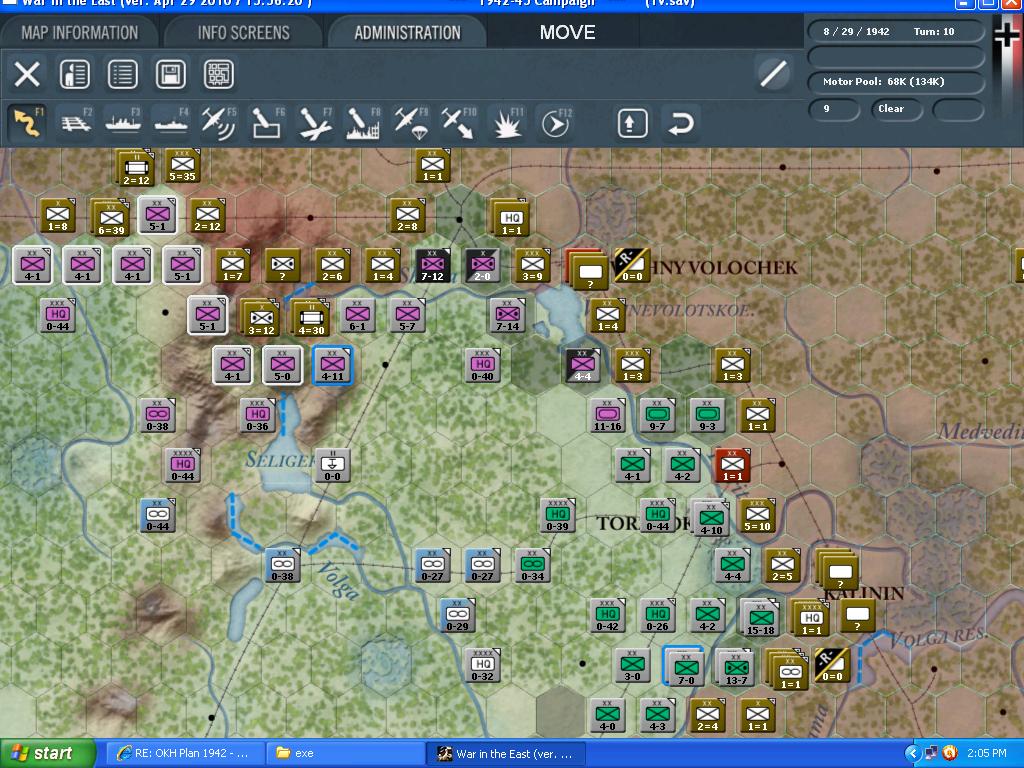Screen dimensions: 1024x768
Task: Click the Motor Pool 68K (134K) readout
Action: [895, 82]
